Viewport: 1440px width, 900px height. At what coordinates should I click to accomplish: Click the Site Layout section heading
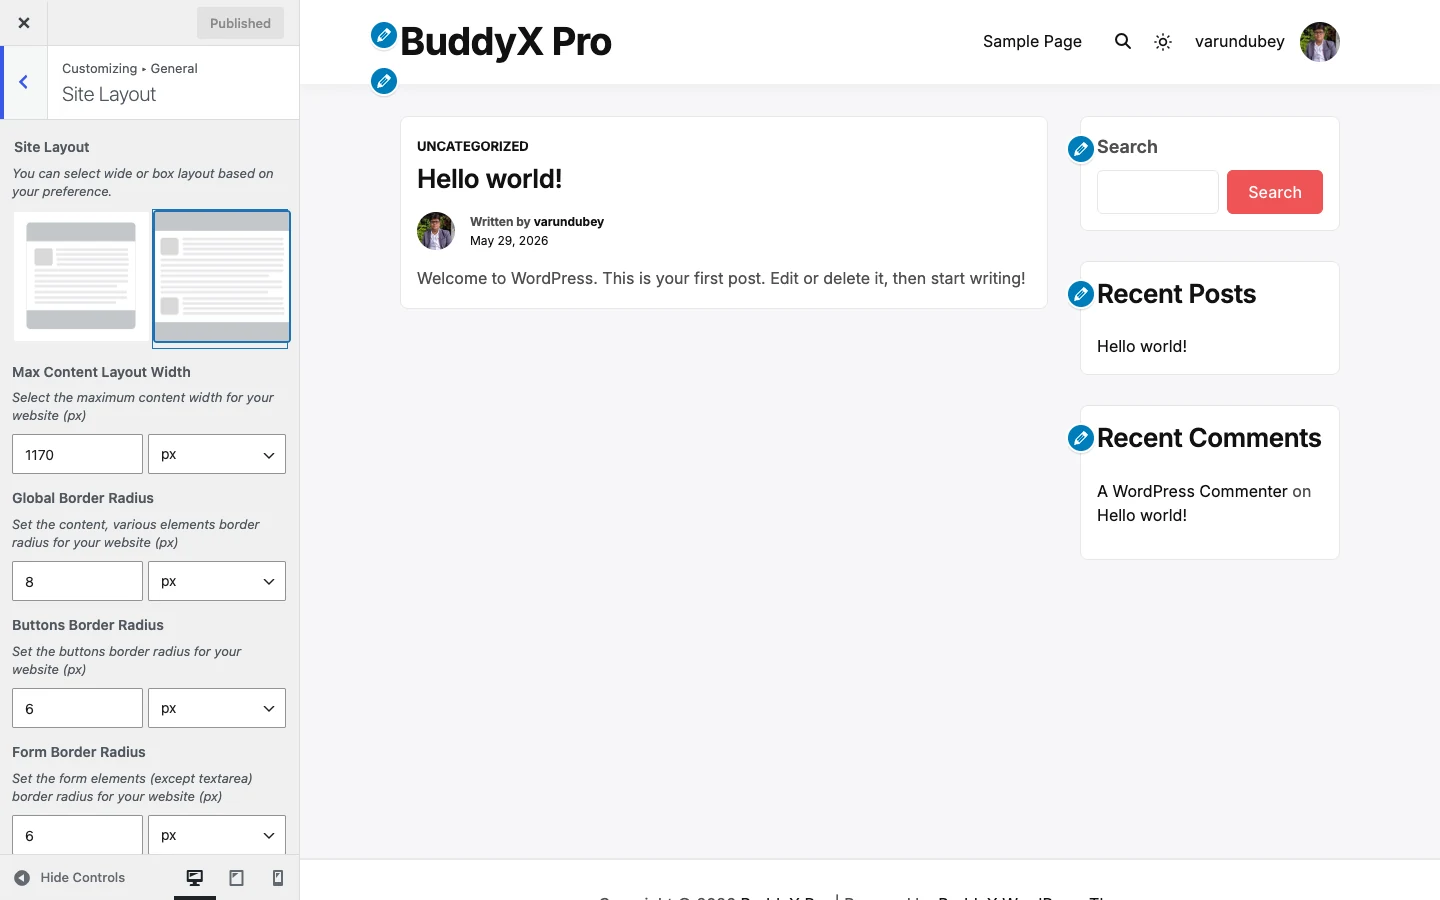pos(52,147)
